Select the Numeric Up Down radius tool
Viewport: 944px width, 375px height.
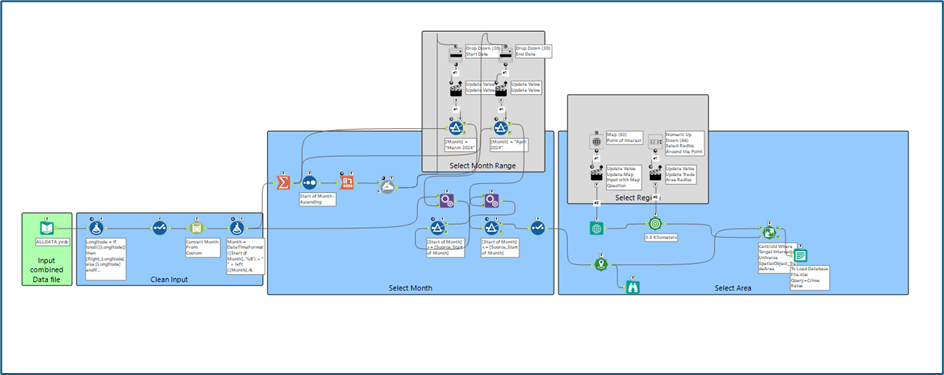point(655,142)
